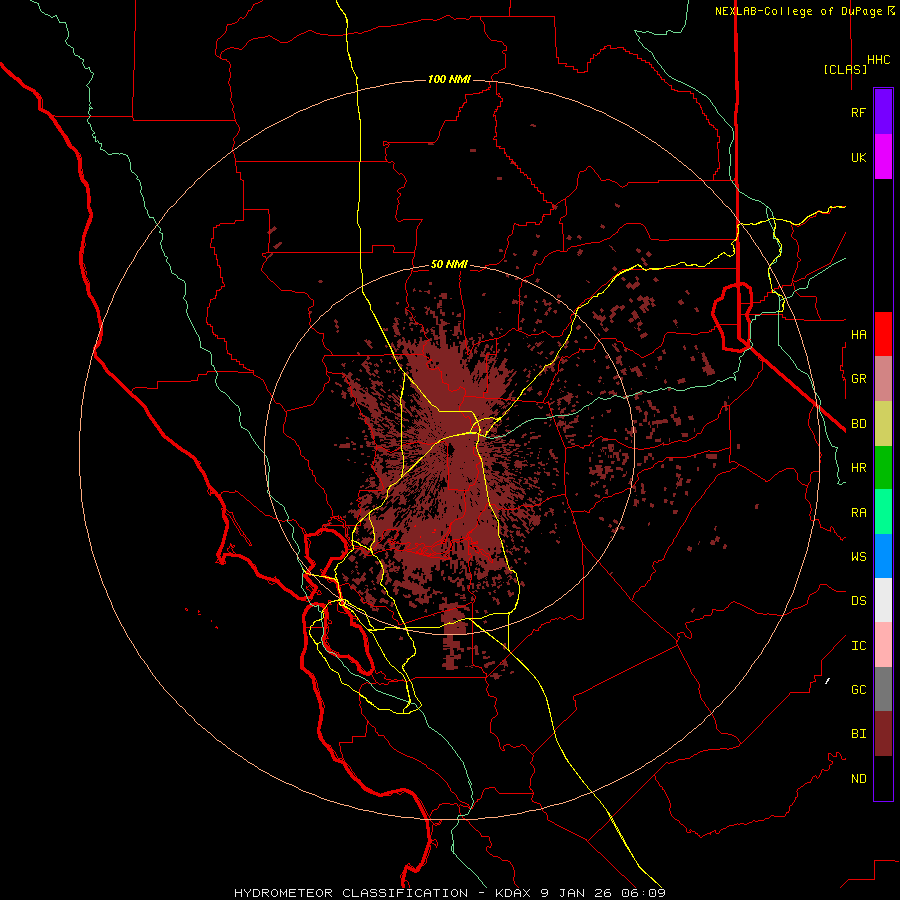The image size is (900, 900).
Task: Click the ND black legend swatch
Action: click(883, 778)
